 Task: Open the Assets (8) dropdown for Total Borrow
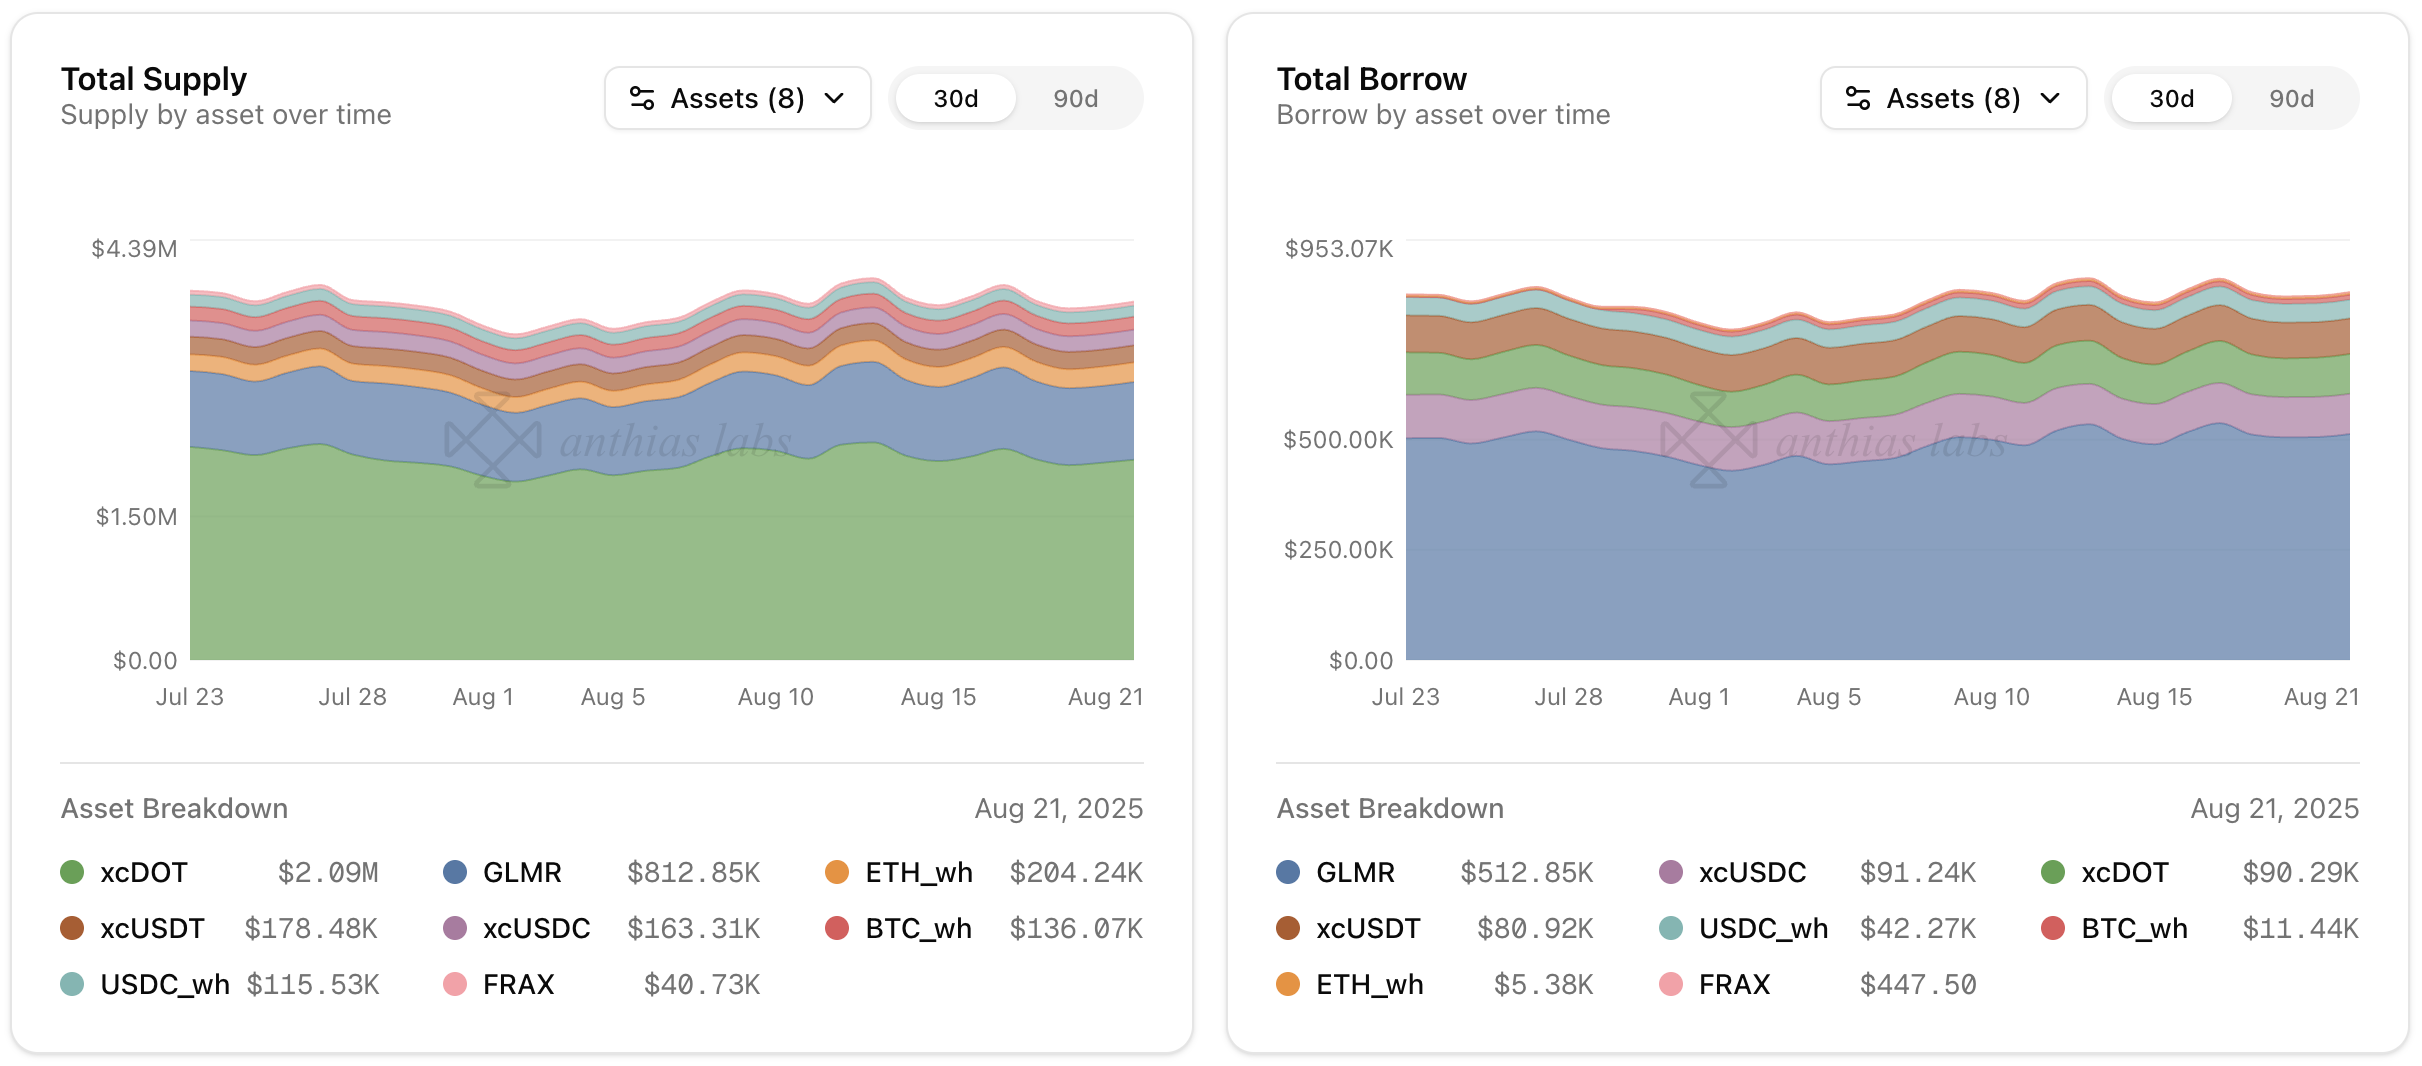[1954, 98]
